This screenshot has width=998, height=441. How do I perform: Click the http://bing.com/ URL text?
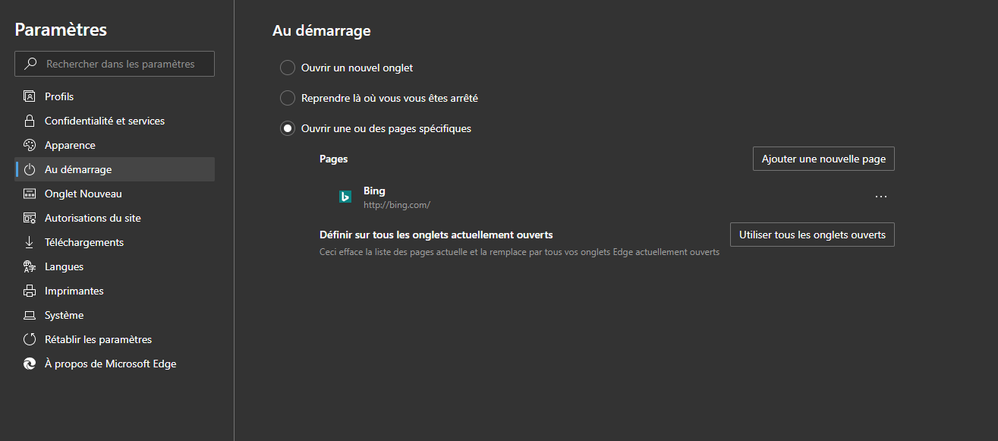click(397, 205)
